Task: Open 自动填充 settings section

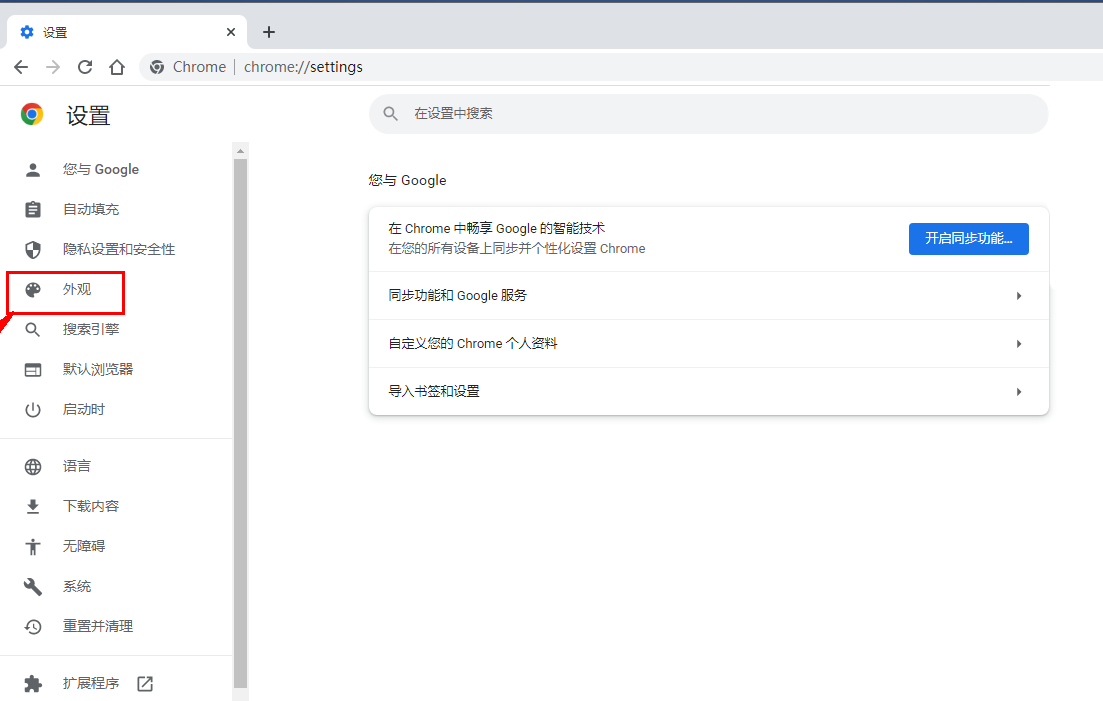Action: tap(91, 210)
